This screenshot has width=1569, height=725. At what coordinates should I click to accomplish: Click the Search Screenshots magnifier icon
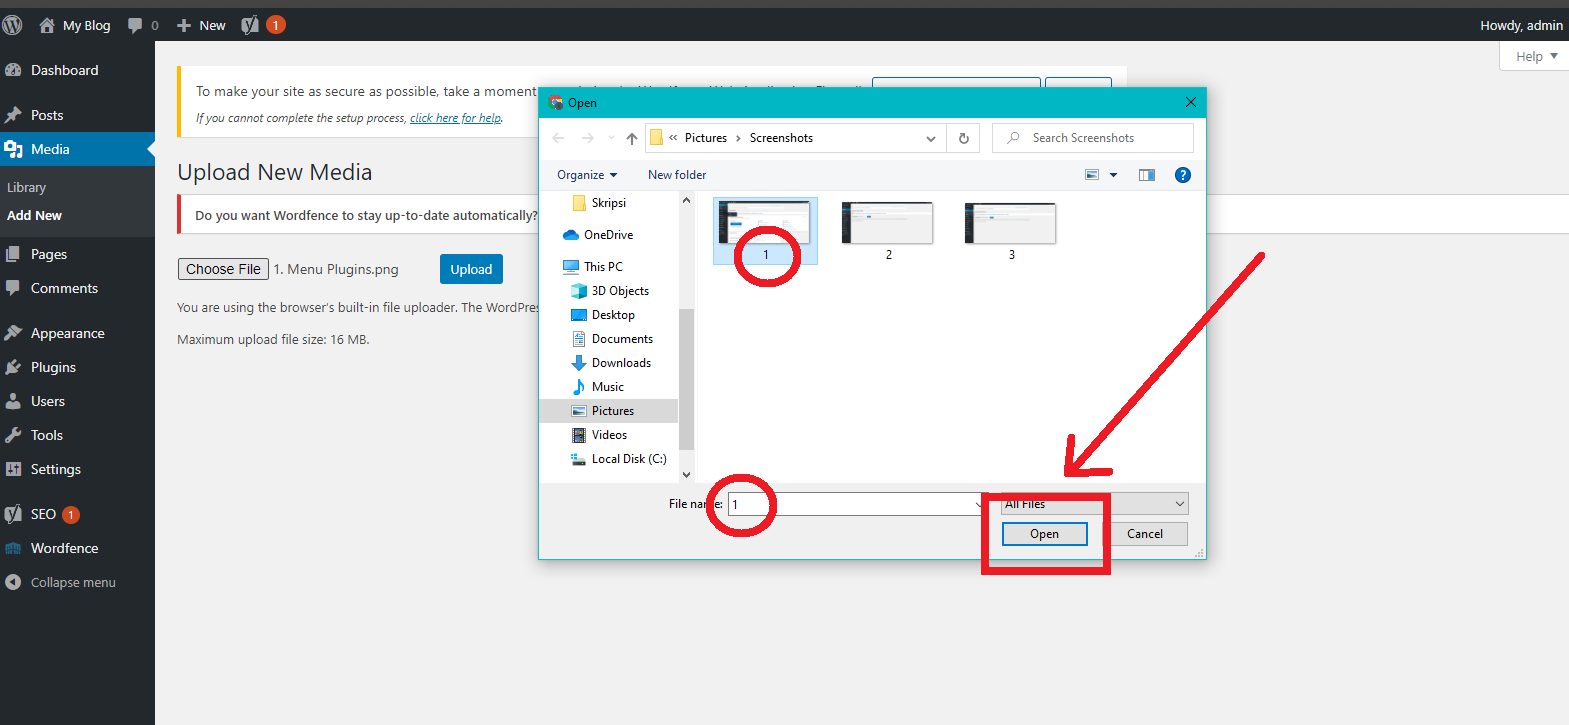pyautogui.click(x=1013, y=138)
